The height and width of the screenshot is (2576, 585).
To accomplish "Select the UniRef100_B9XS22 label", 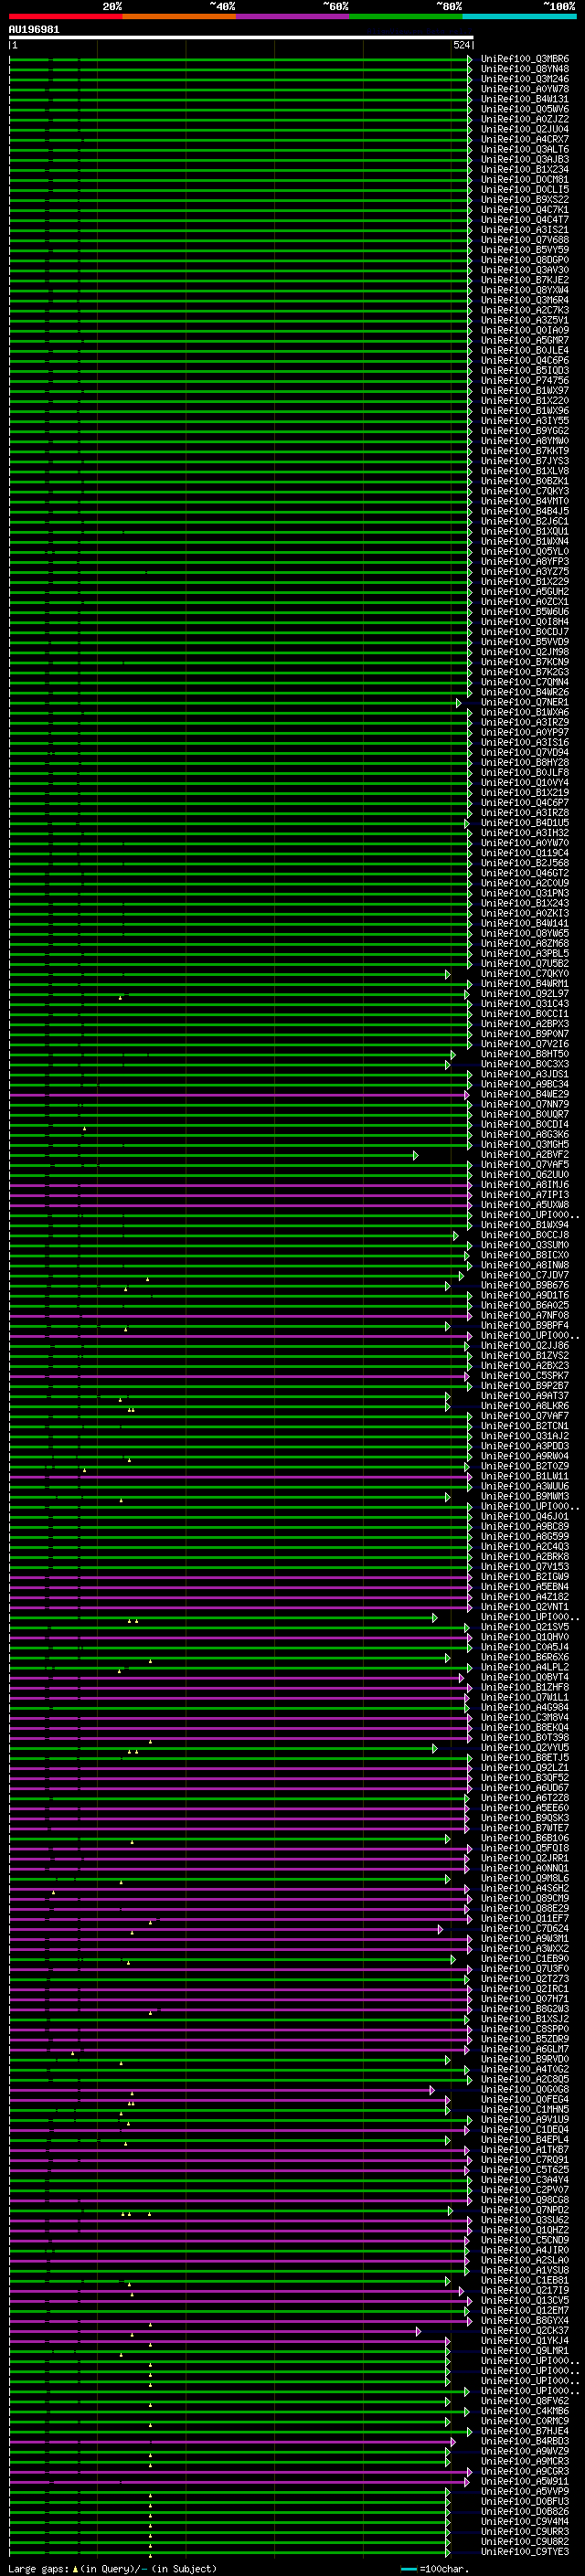I will pyautogui.click(x=525, y=200).
